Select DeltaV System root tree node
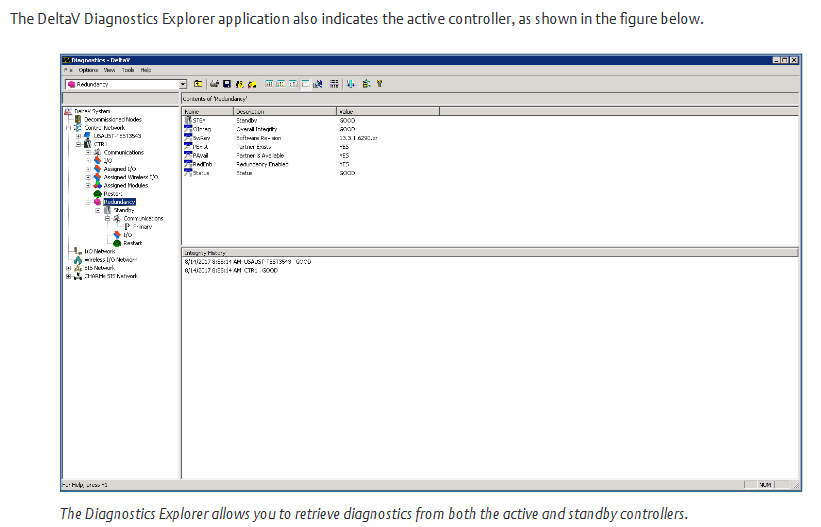The height and width of the screenshot is (527, 821). point(92,111)
